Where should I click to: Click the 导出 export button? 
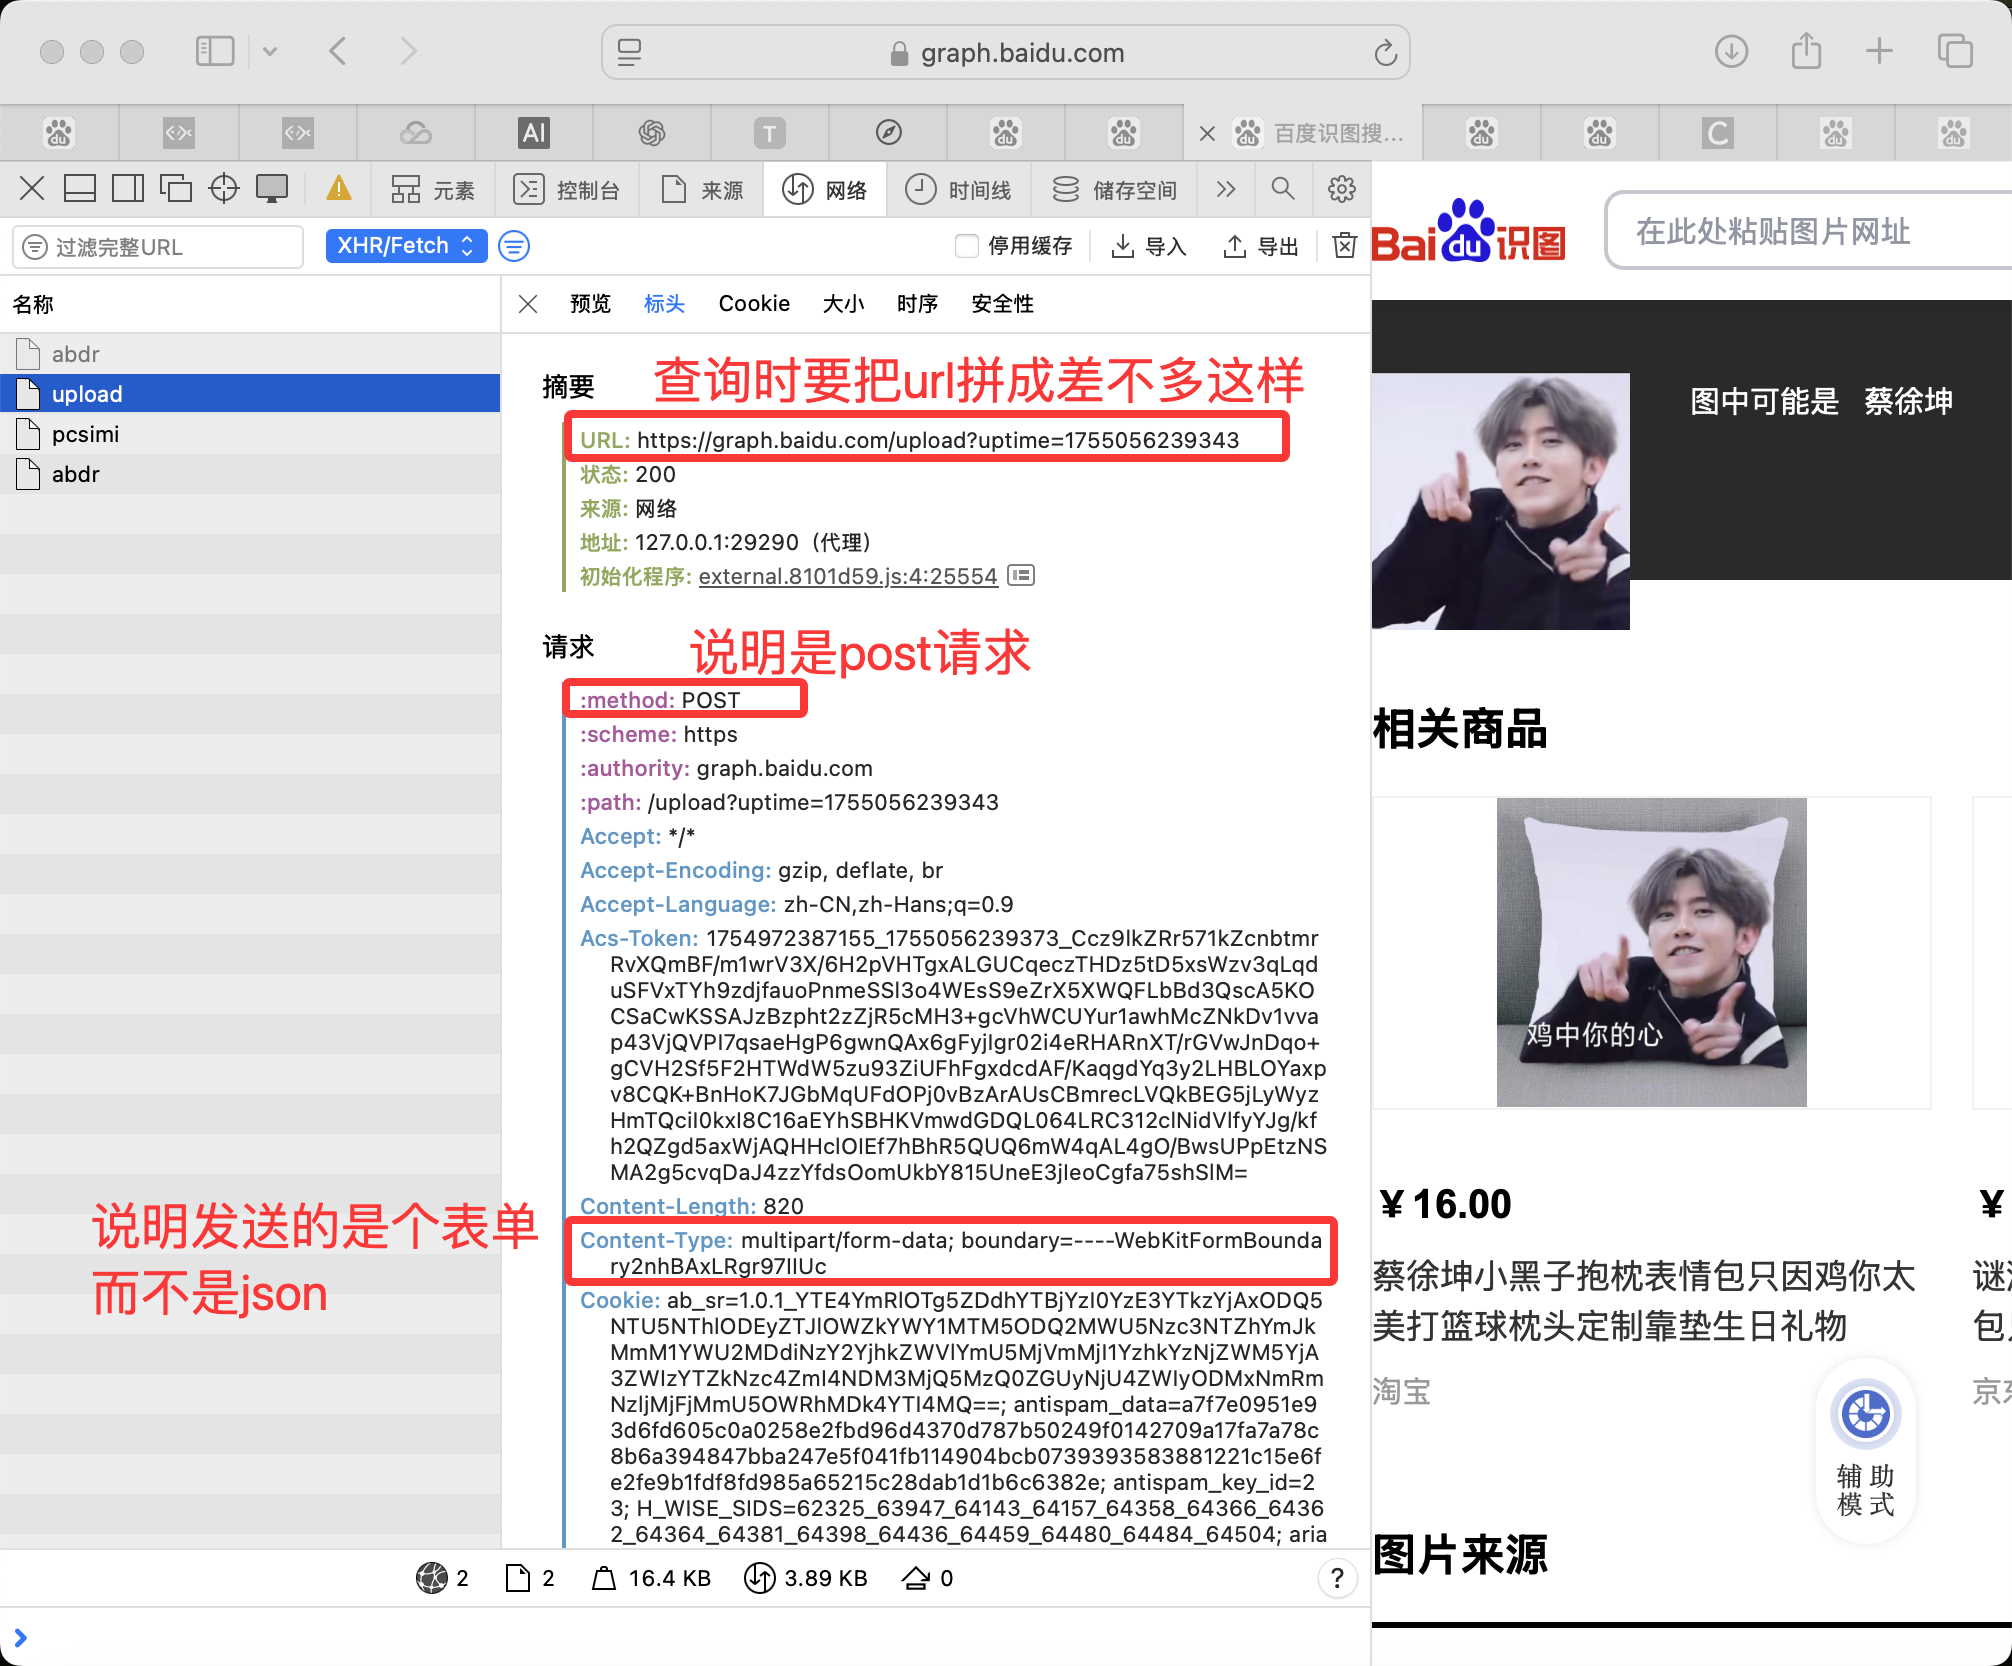click(x=1261, y=246)
